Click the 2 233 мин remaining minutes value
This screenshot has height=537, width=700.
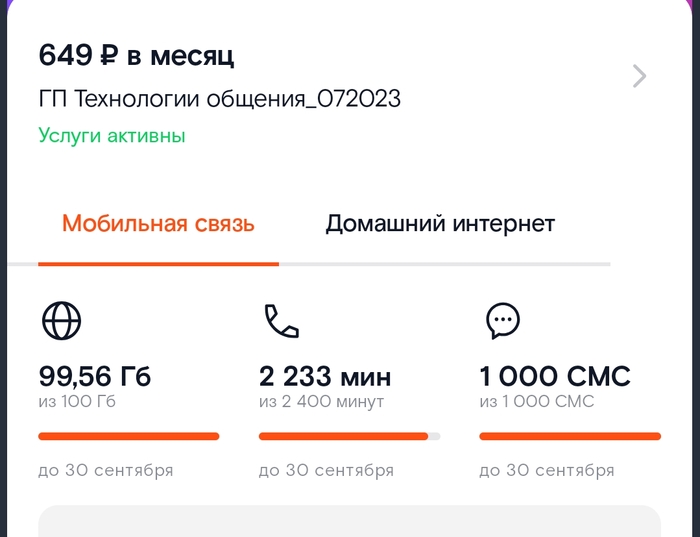pyautogui.click(x=325, y=377)
